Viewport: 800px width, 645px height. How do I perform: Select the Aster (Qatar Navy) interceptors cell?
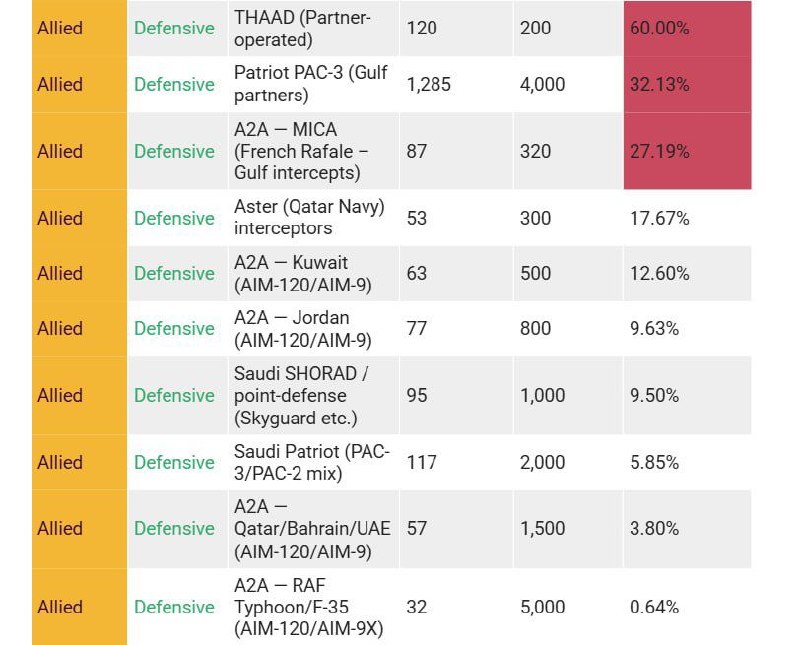tap(310, 218)
